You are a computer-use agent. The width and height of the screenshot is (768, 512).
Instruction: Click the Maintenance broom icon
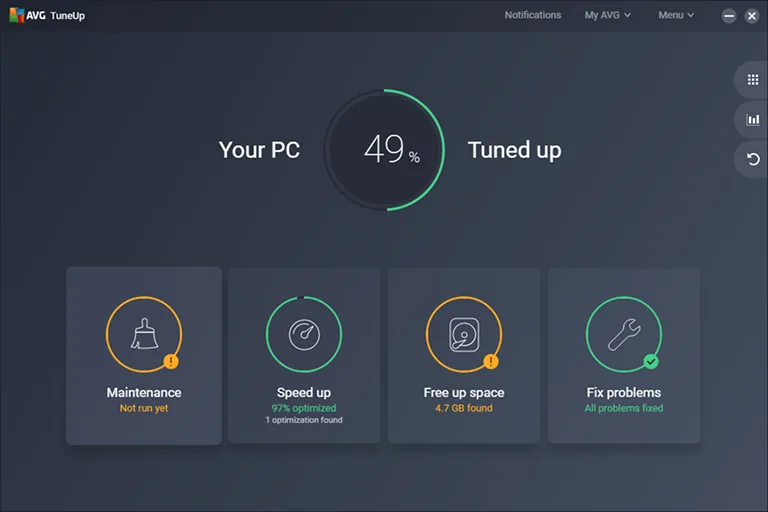point(144,334)
